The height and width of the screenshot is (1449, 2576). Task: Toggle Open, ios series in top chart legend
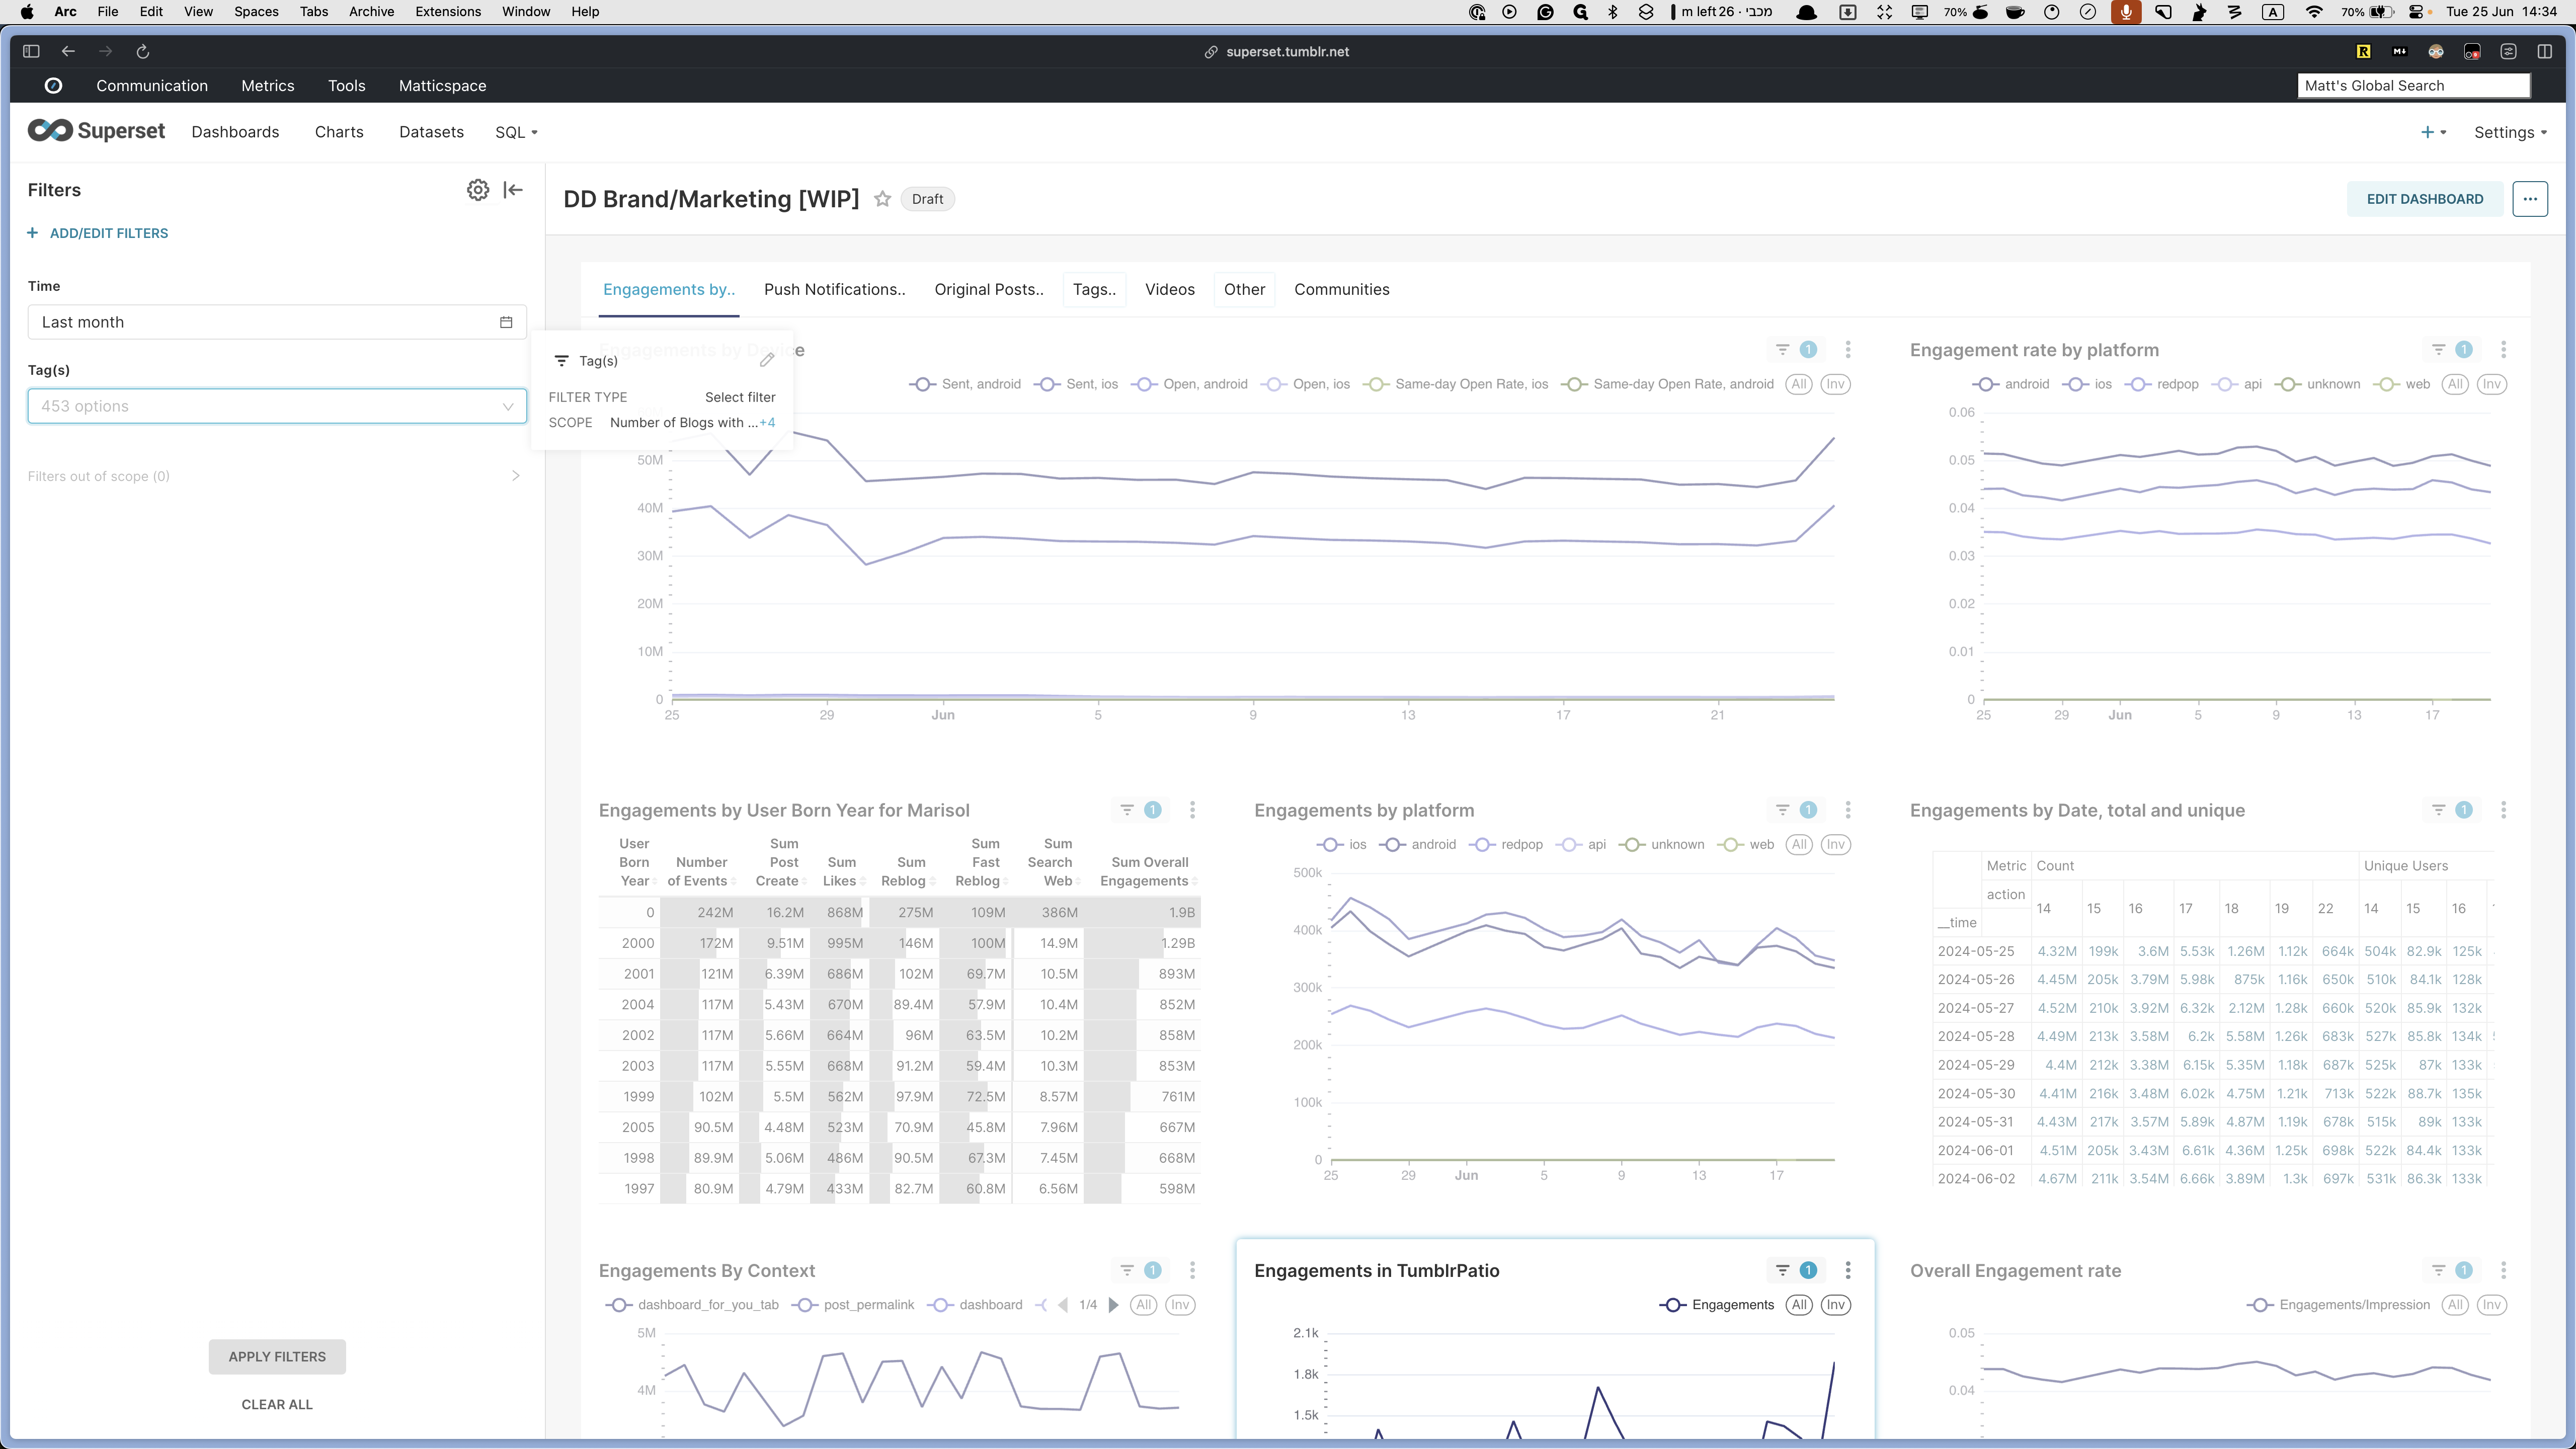(x=1305, y=384)
